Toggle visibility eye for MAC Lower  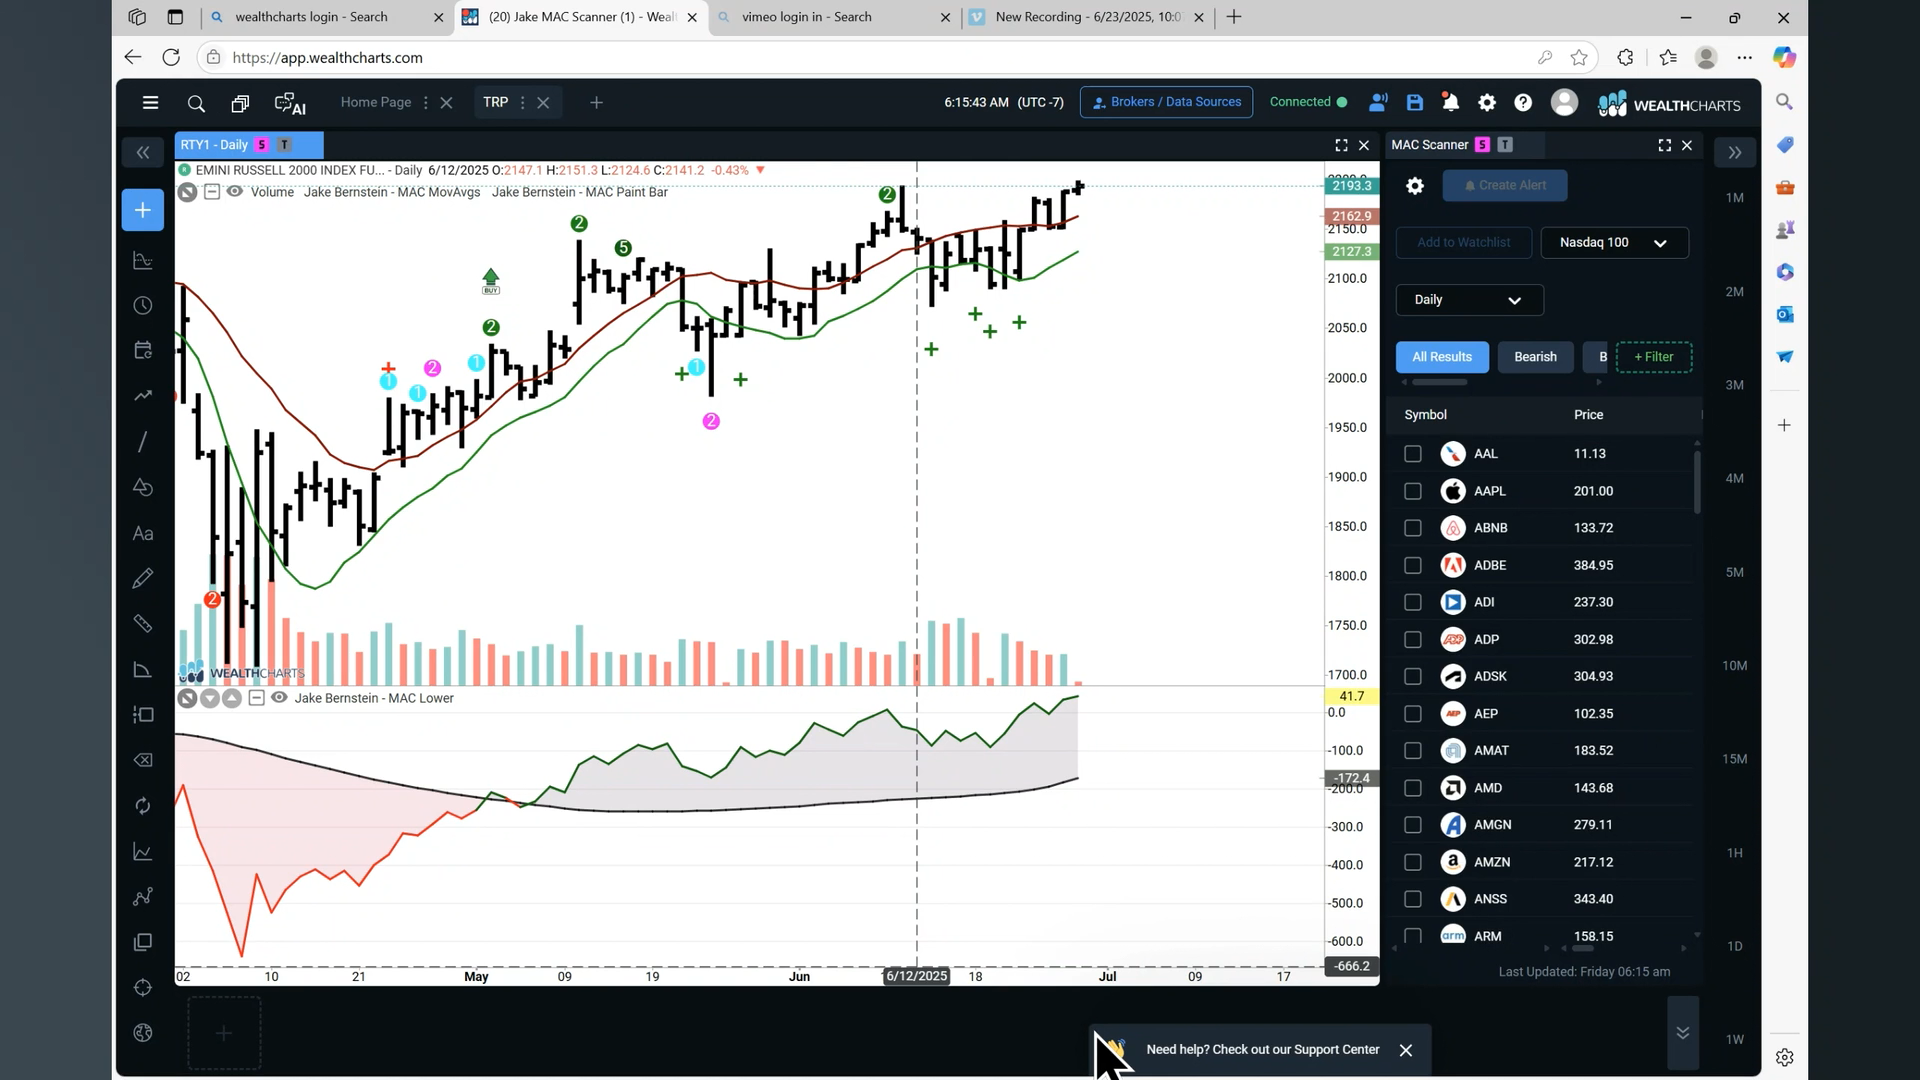coord(279,698)
